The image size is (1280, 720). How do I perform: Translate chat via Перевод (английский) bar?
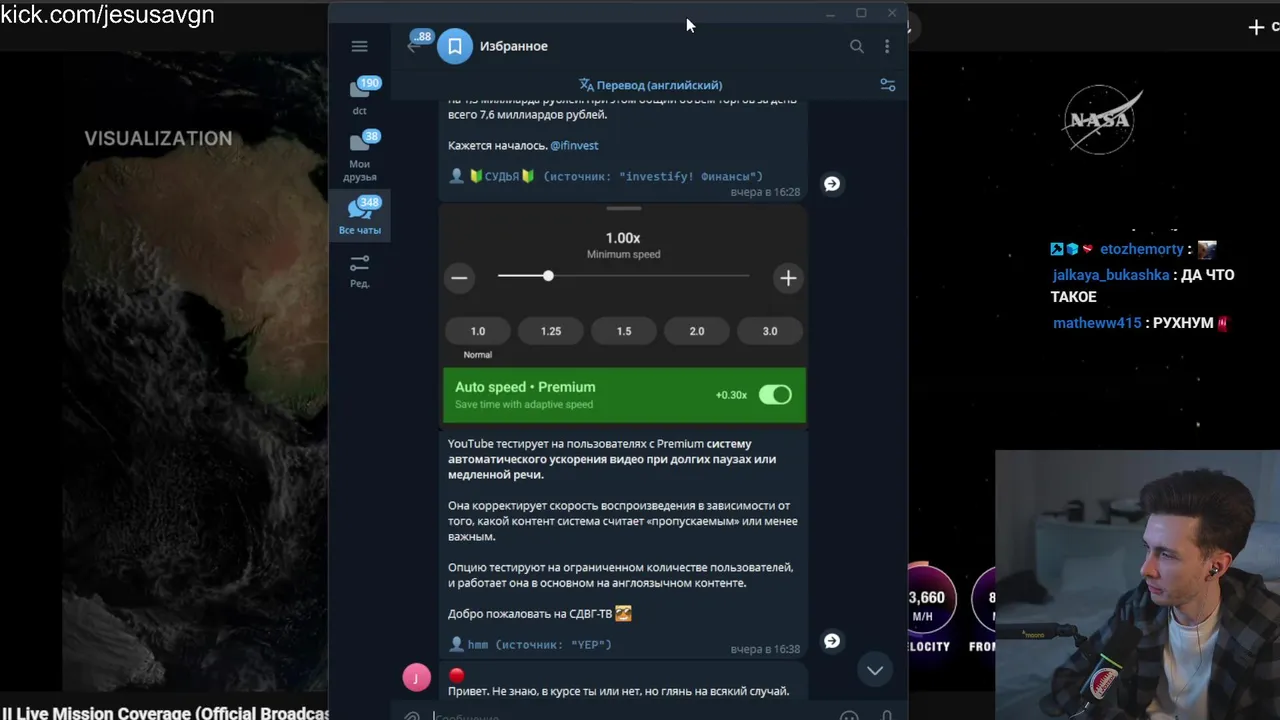coord(650,85)
